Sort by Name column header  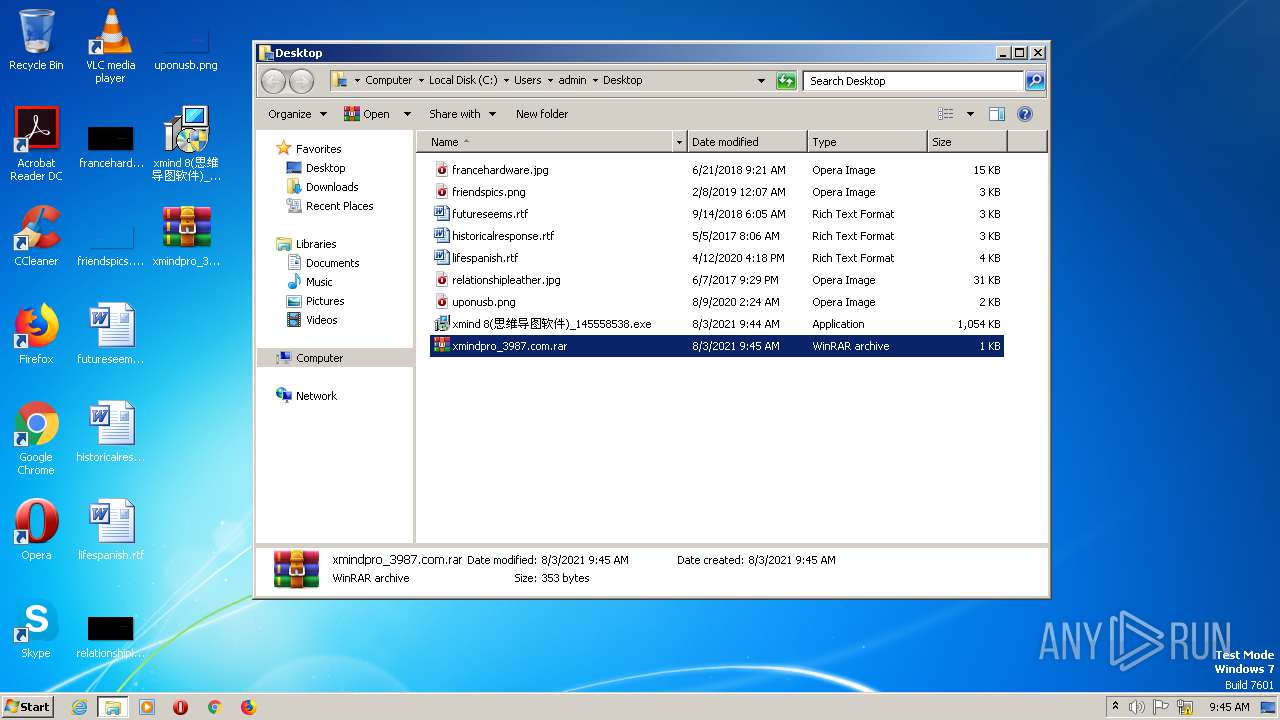[545, 142]
